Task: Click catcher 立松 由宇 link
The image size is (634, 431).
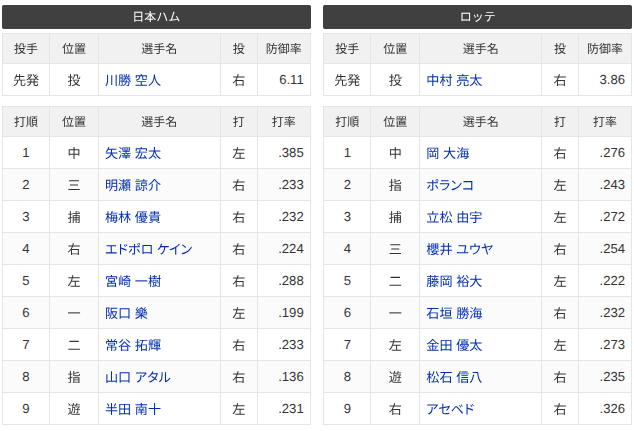Action: pyautogui.click(x=454, y=217)
